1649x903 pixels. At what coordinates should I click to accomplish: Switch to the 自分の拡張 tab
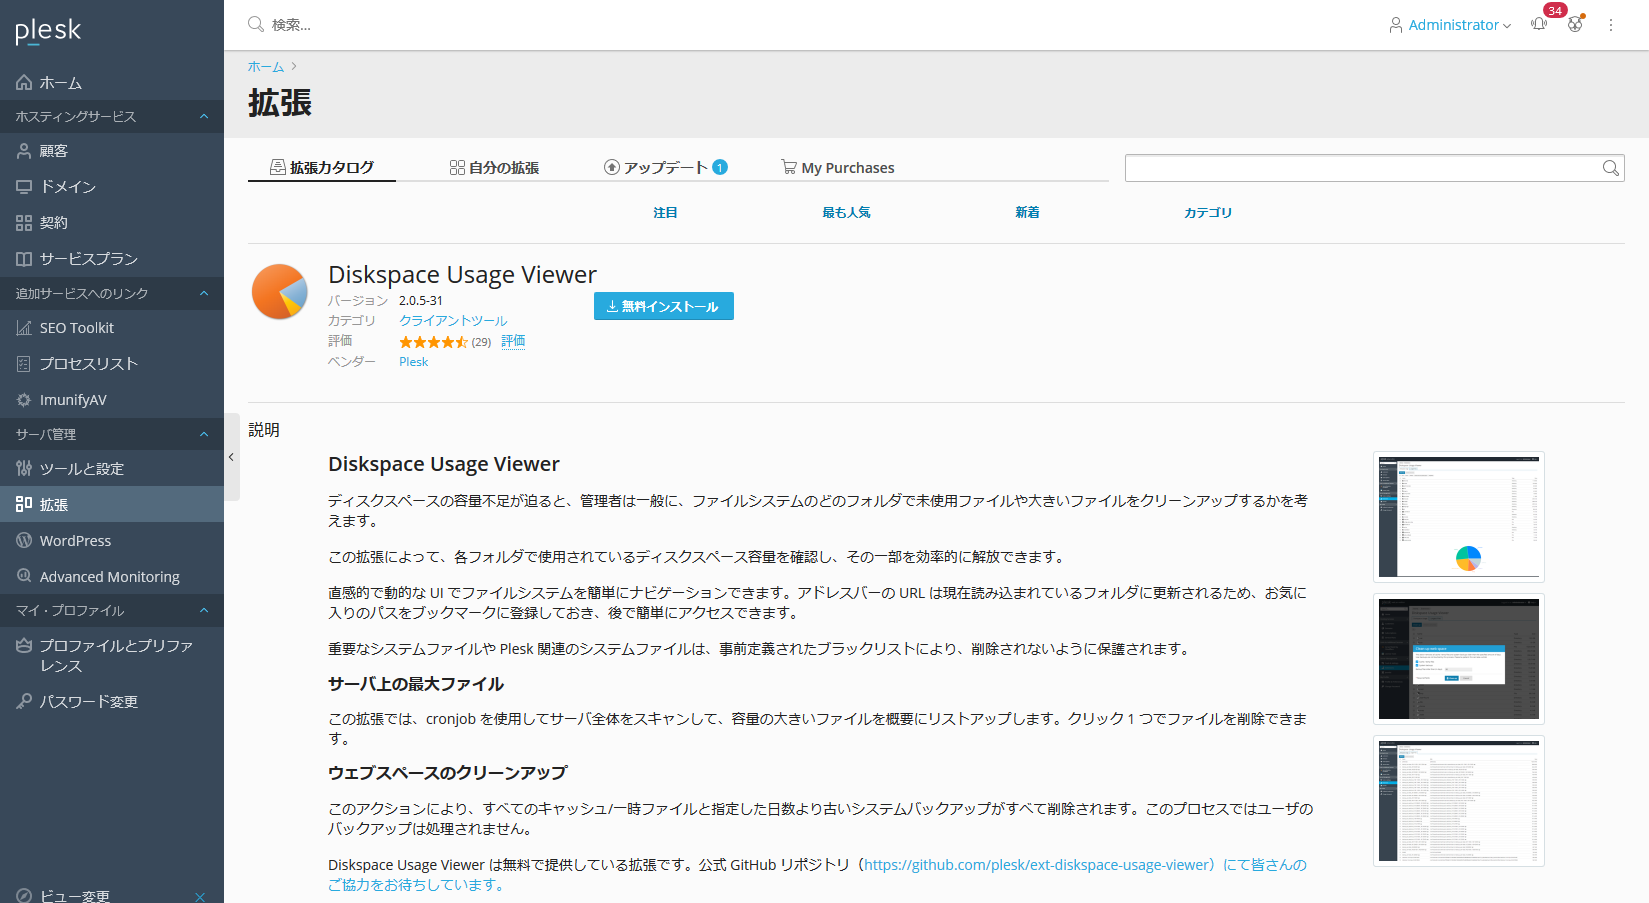pyautogui.click(x=494, y=168)
